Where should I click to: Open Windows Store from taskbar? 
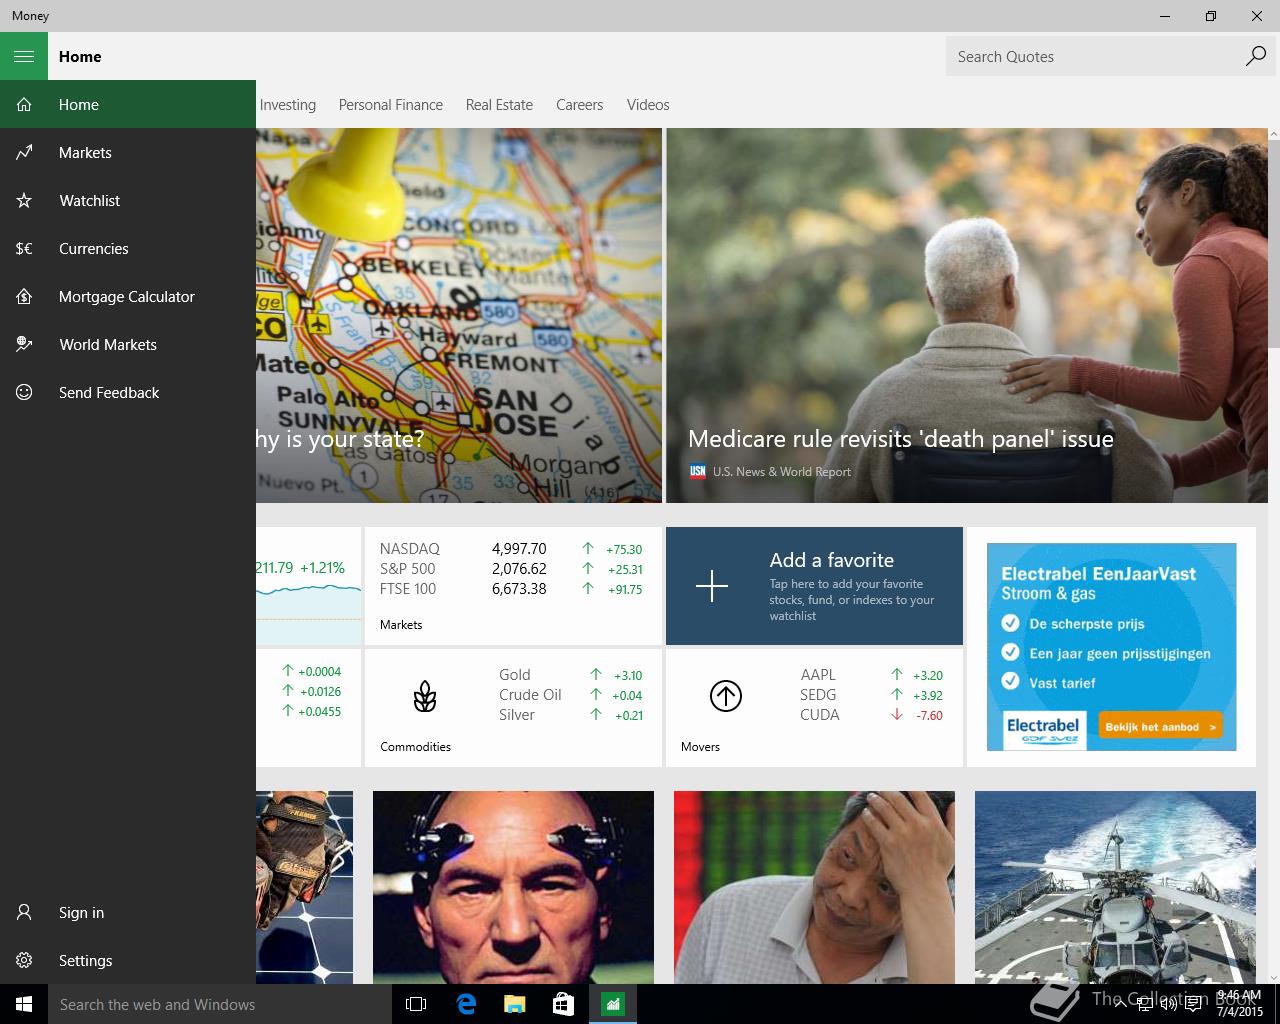click(563, 1004)
